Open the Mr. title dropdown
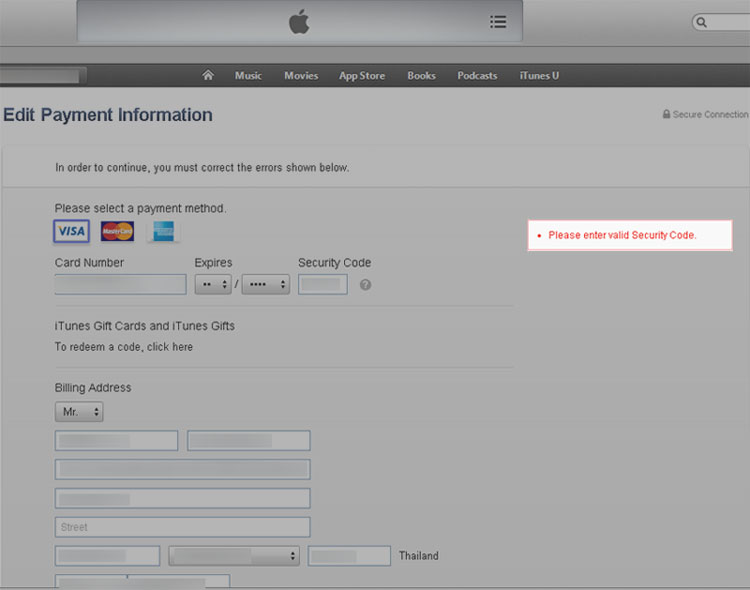Screen dimensions: 750x590 [79, 412]
